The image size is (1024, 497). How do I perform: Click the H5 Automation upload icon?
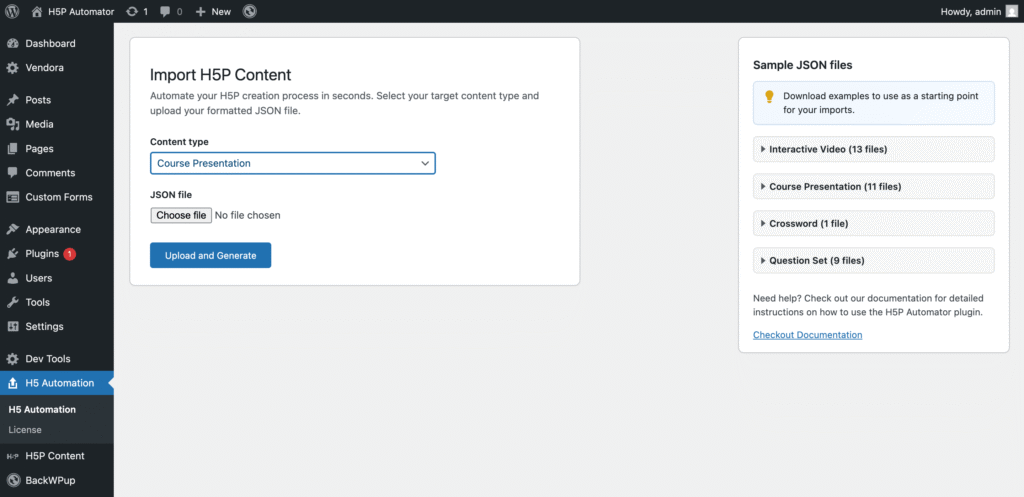pyautogui.click(x=12, y=383)
